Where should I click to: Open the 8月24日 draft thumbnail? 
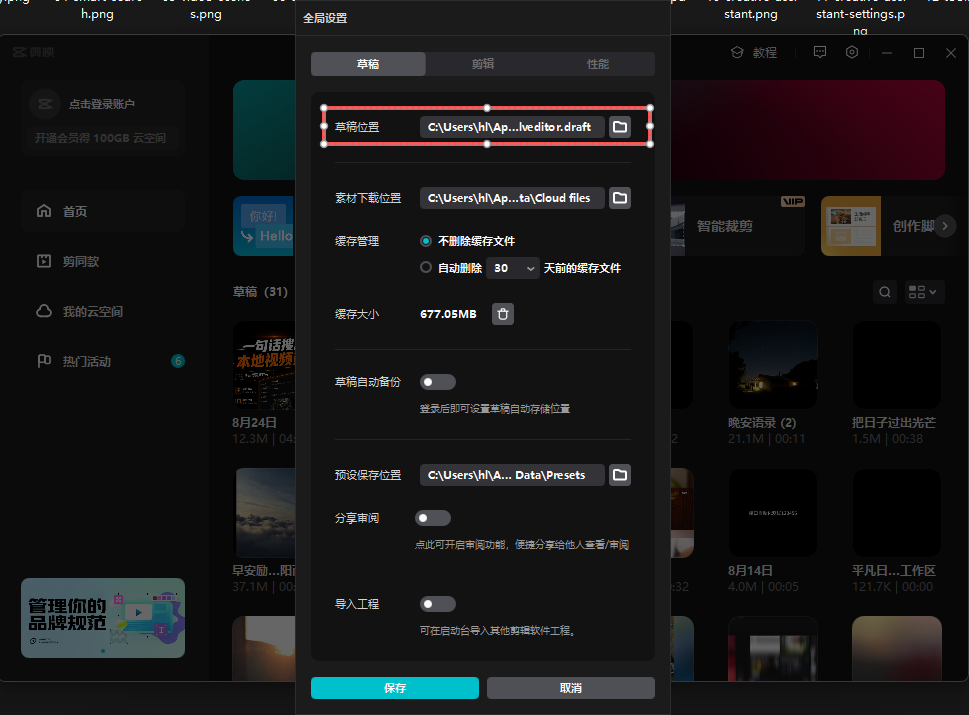(x=264, y=365)
